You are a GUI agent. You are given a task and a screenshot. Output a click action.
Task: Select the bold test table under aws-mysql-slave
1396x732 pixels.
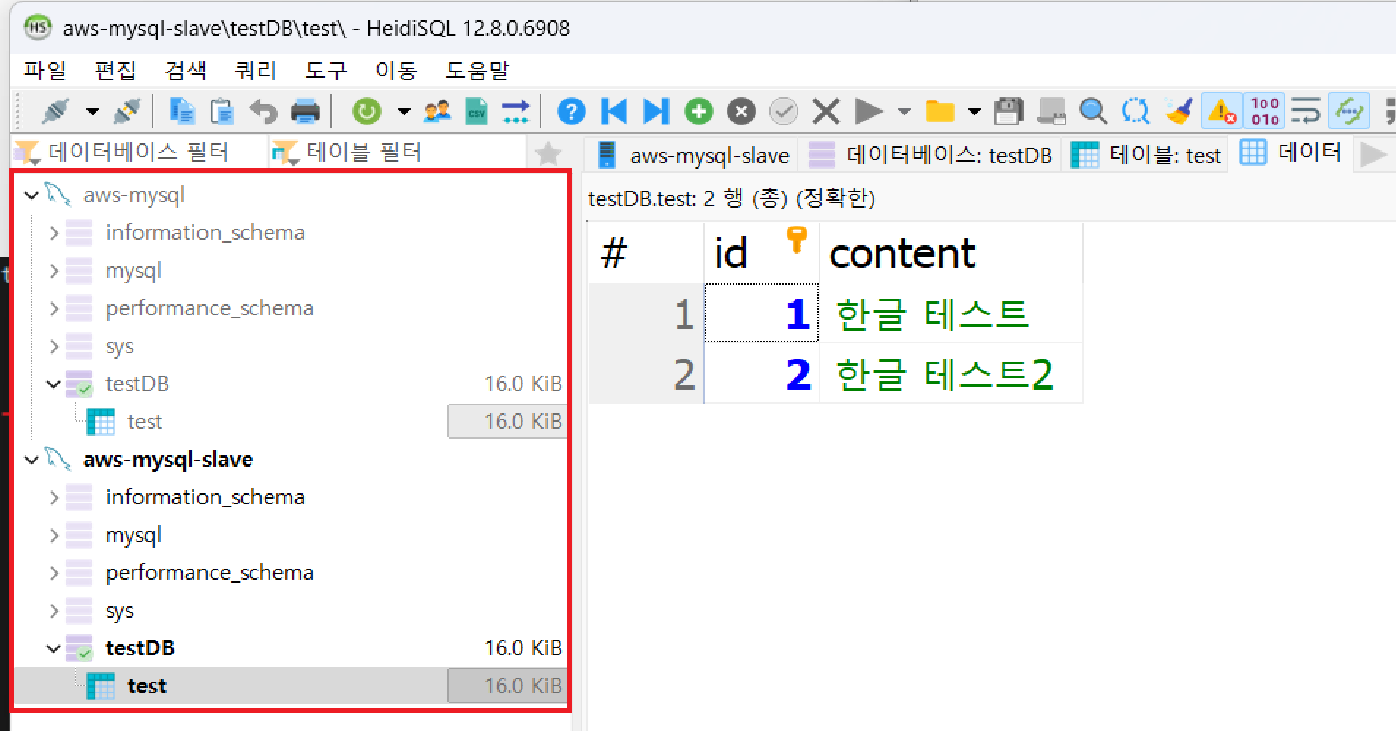coord(147,686)
